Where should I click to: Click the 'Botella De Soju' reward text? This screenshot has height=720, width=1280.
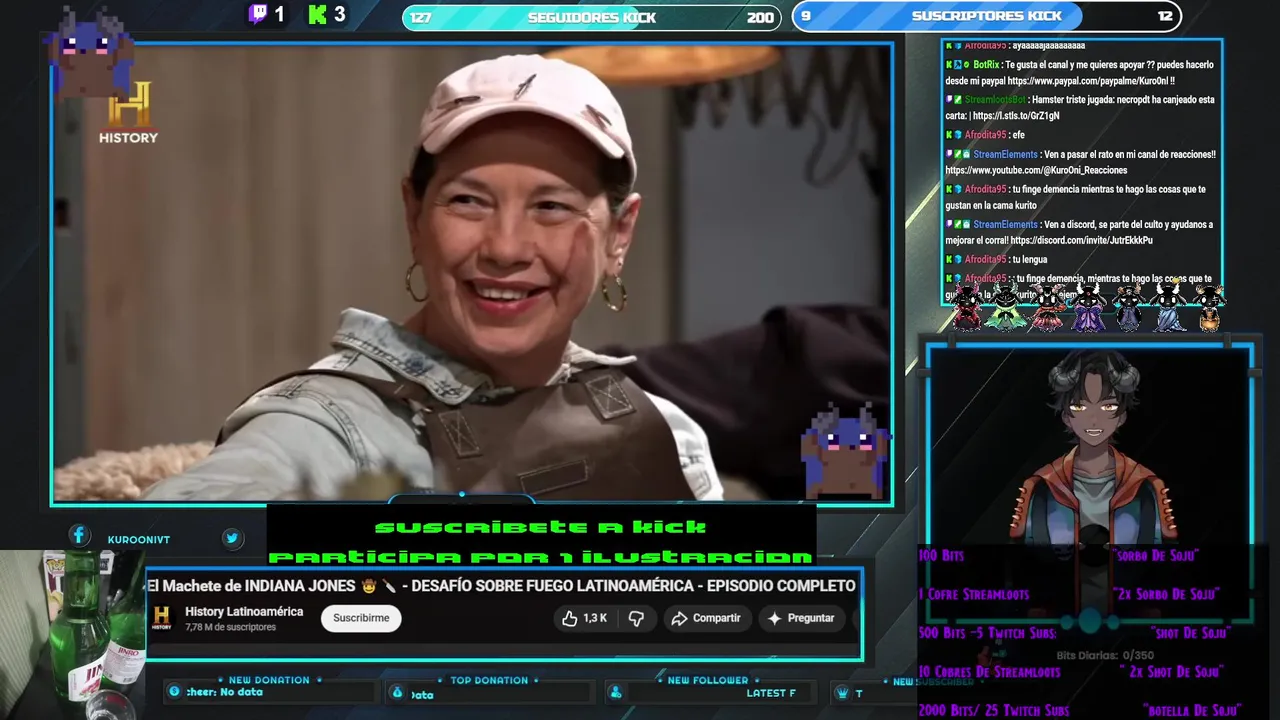(x=1194, y=711)
